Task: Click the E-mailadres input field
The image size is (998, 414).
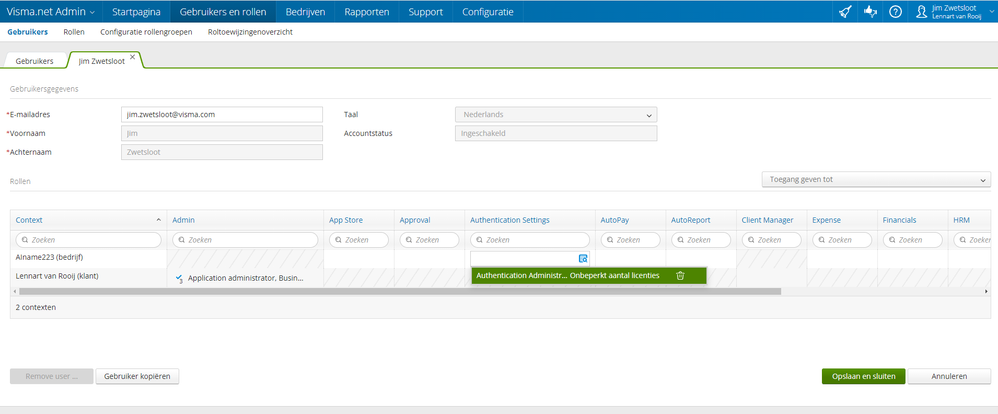Action: click(221, 115)
